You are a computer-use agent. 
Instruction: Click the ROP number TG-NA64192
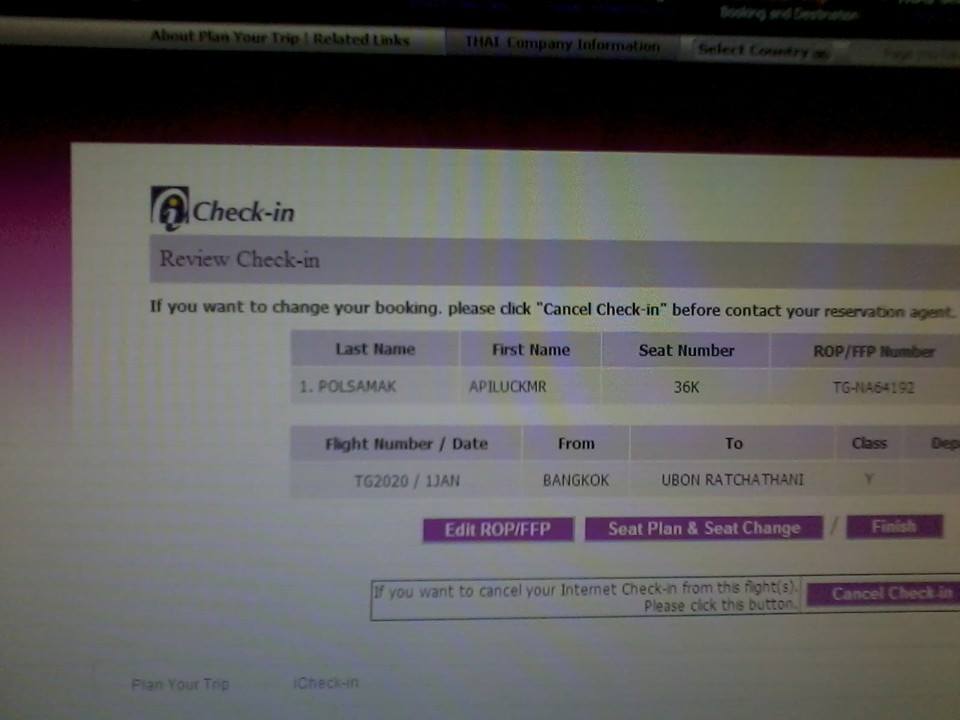(x=873, y=387)
